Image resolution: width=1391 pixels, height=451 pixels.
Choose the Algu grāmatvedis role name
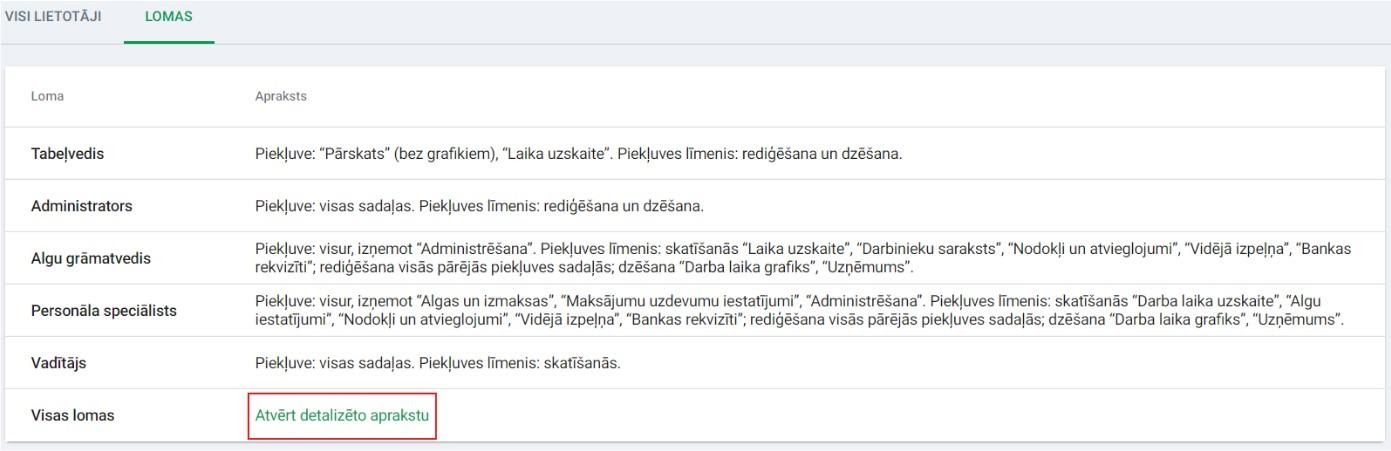tap(91, 258)
